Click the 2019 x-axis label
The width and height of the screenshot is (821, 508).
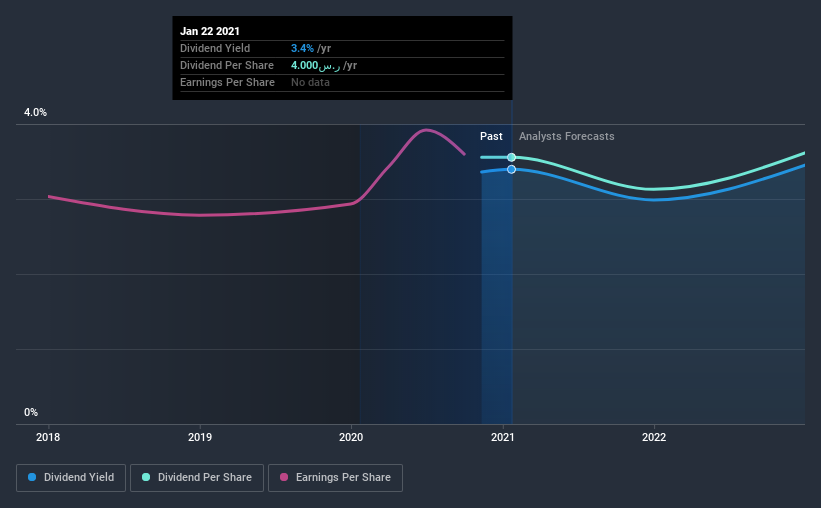199,437
